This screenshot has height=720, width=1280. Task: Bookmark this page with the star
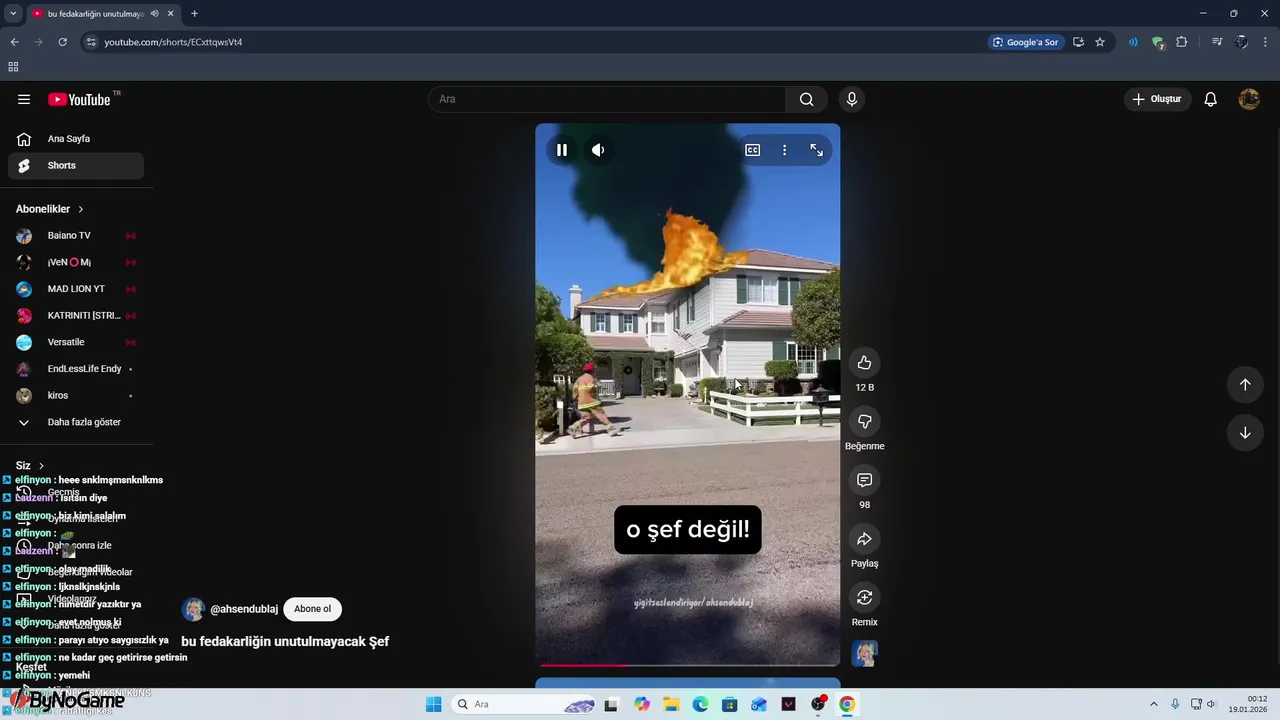click(x=1100, y=42)
